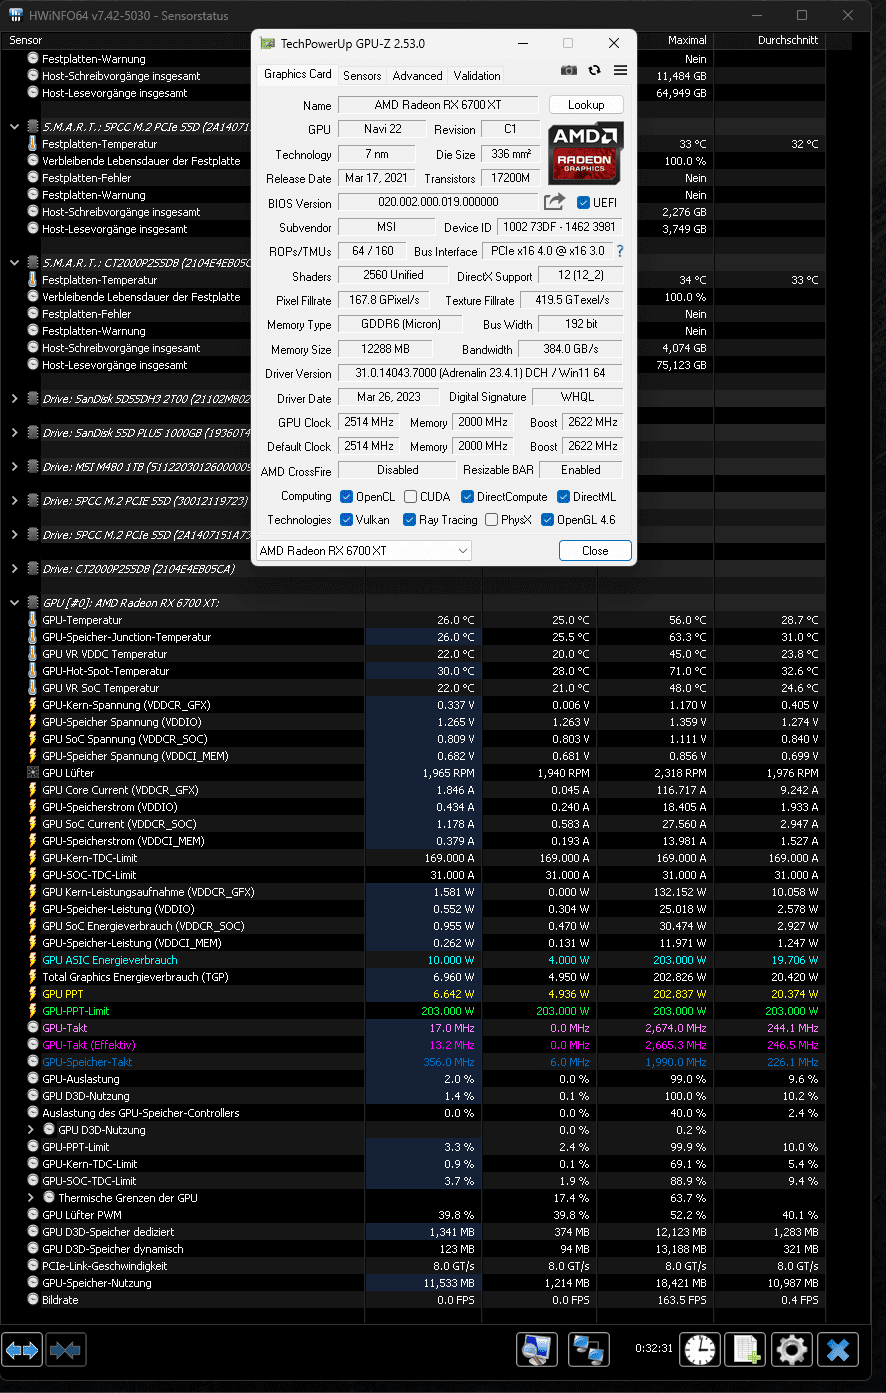Click the AMD Radeon Graphics logo

(586, 152)
